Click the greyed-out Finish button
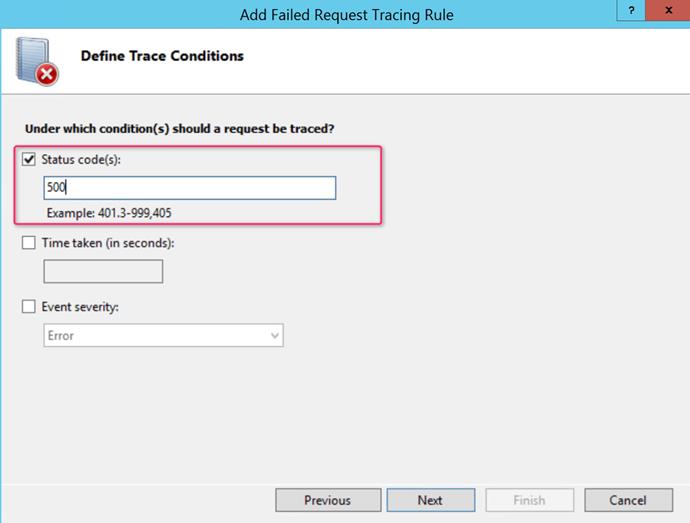 pos(529,500)
